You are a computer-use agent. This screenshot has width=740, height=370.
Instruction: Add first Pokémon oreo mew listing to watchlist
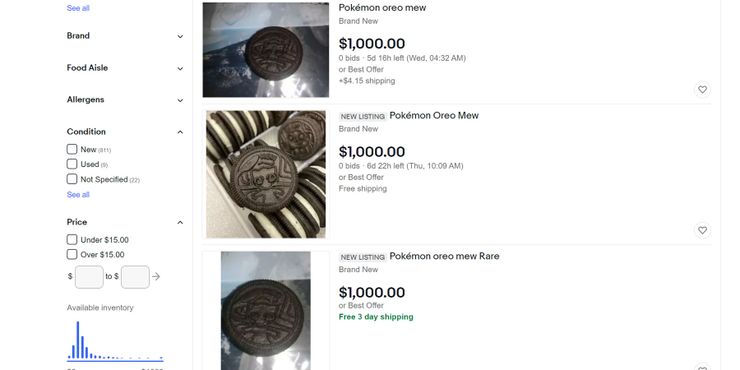(x=702, y=89)
